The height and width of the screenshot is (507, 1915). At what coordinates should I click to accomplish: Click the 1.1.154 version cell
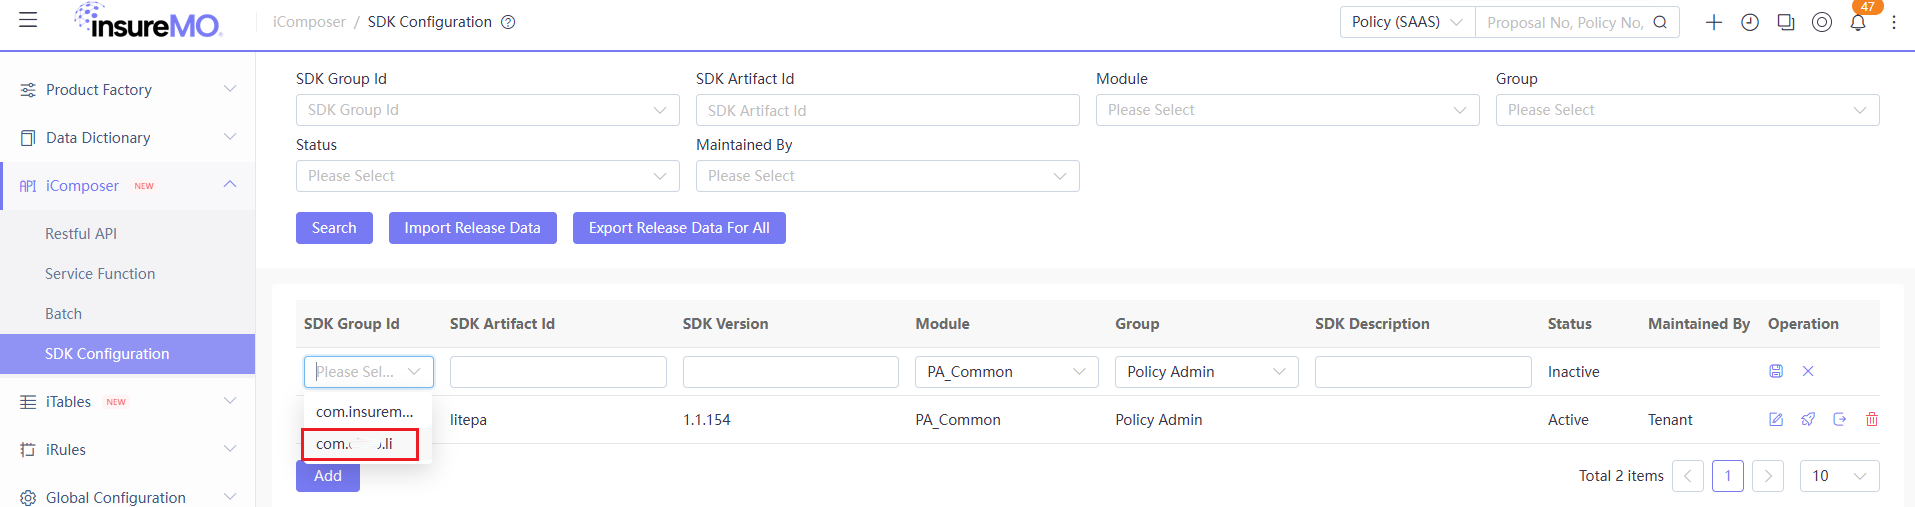tap(707, 420)
